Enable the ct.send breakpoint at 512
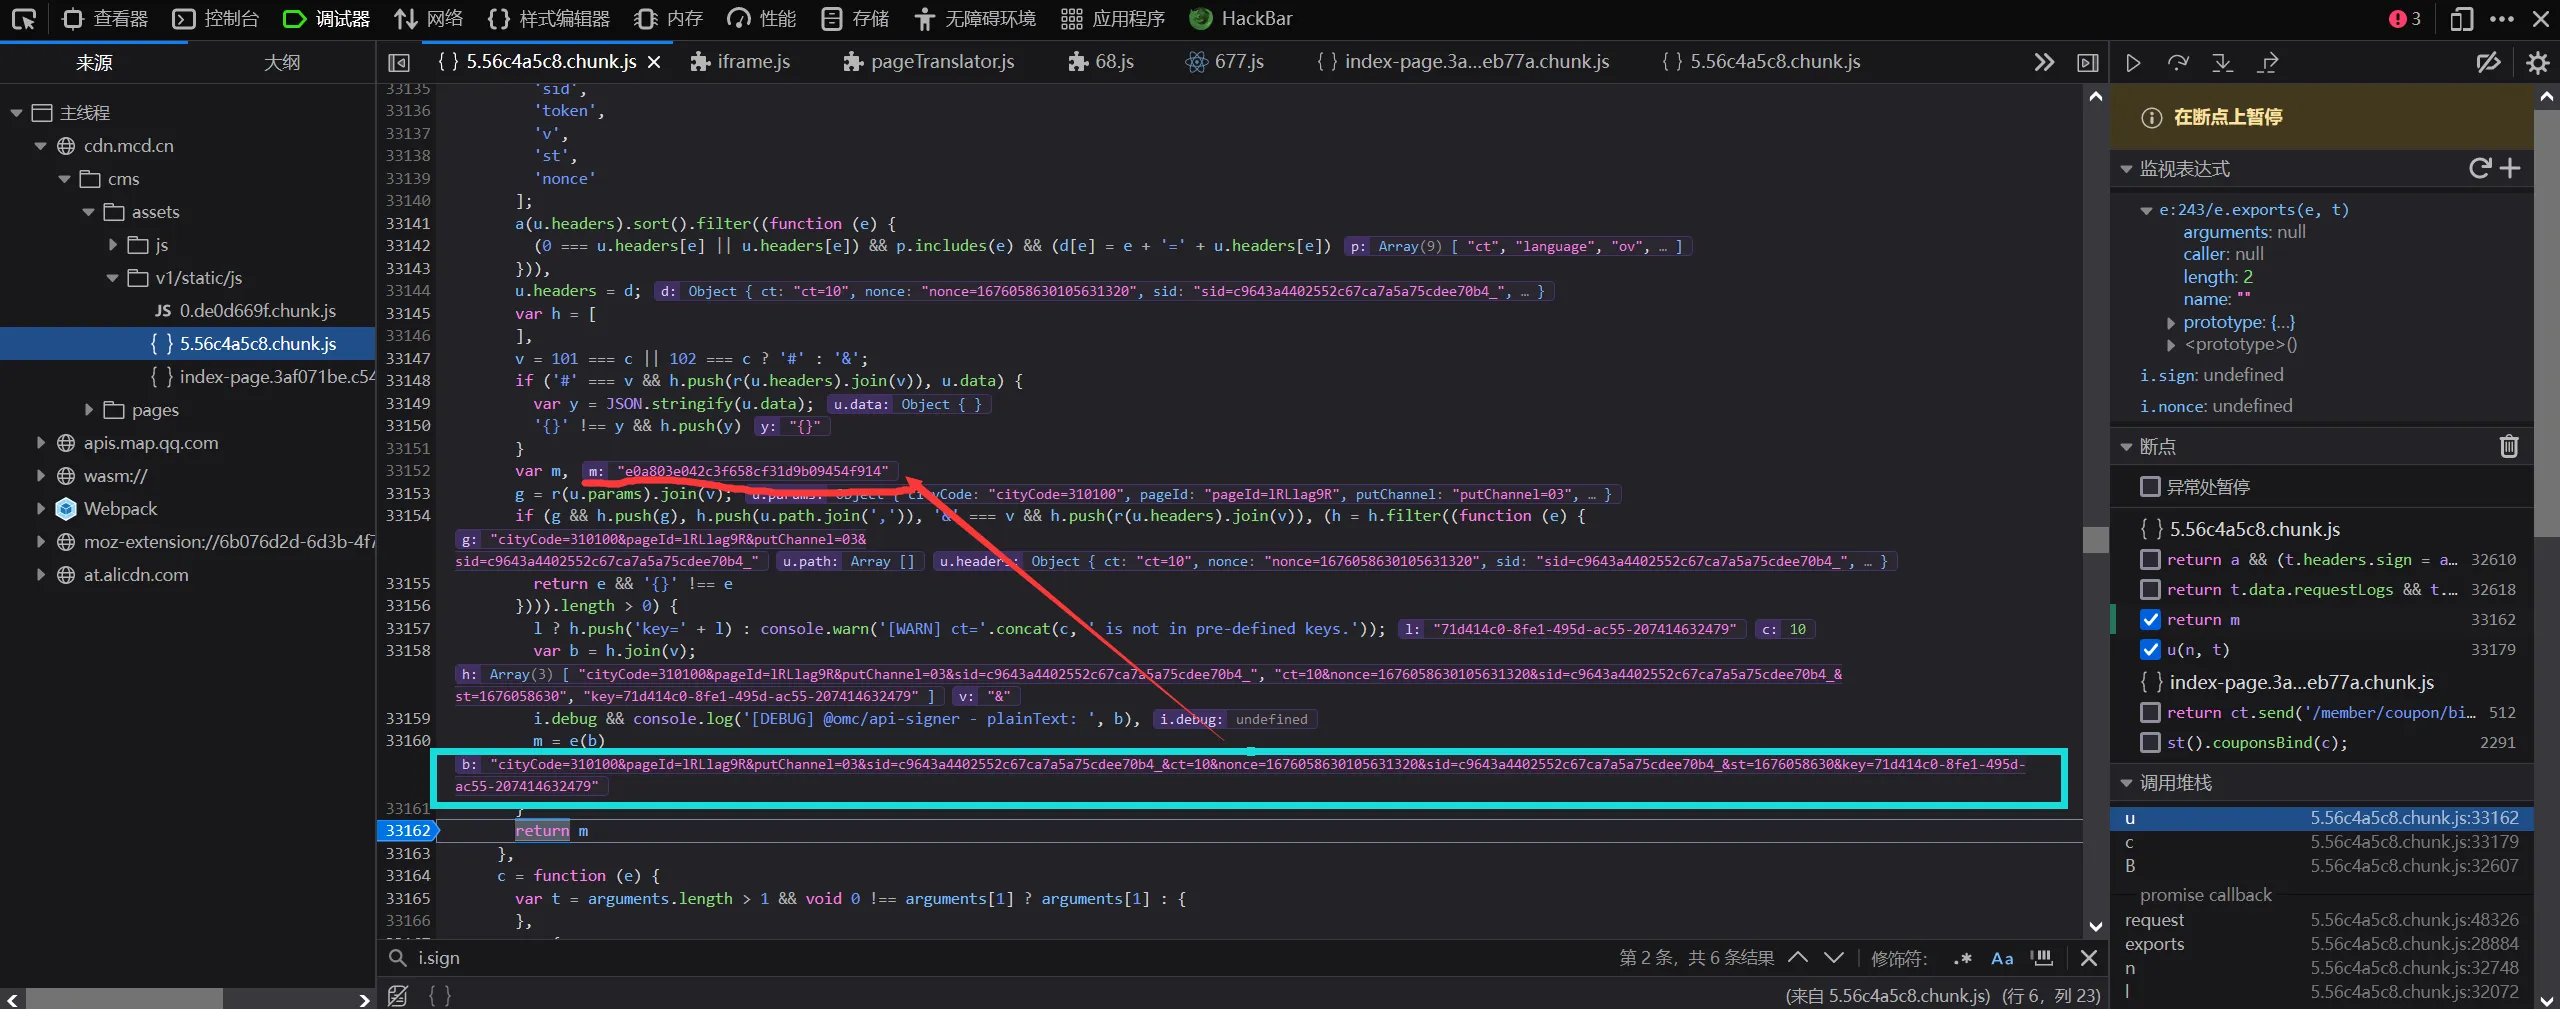 pyautogui.click(x=2150, y=712)
